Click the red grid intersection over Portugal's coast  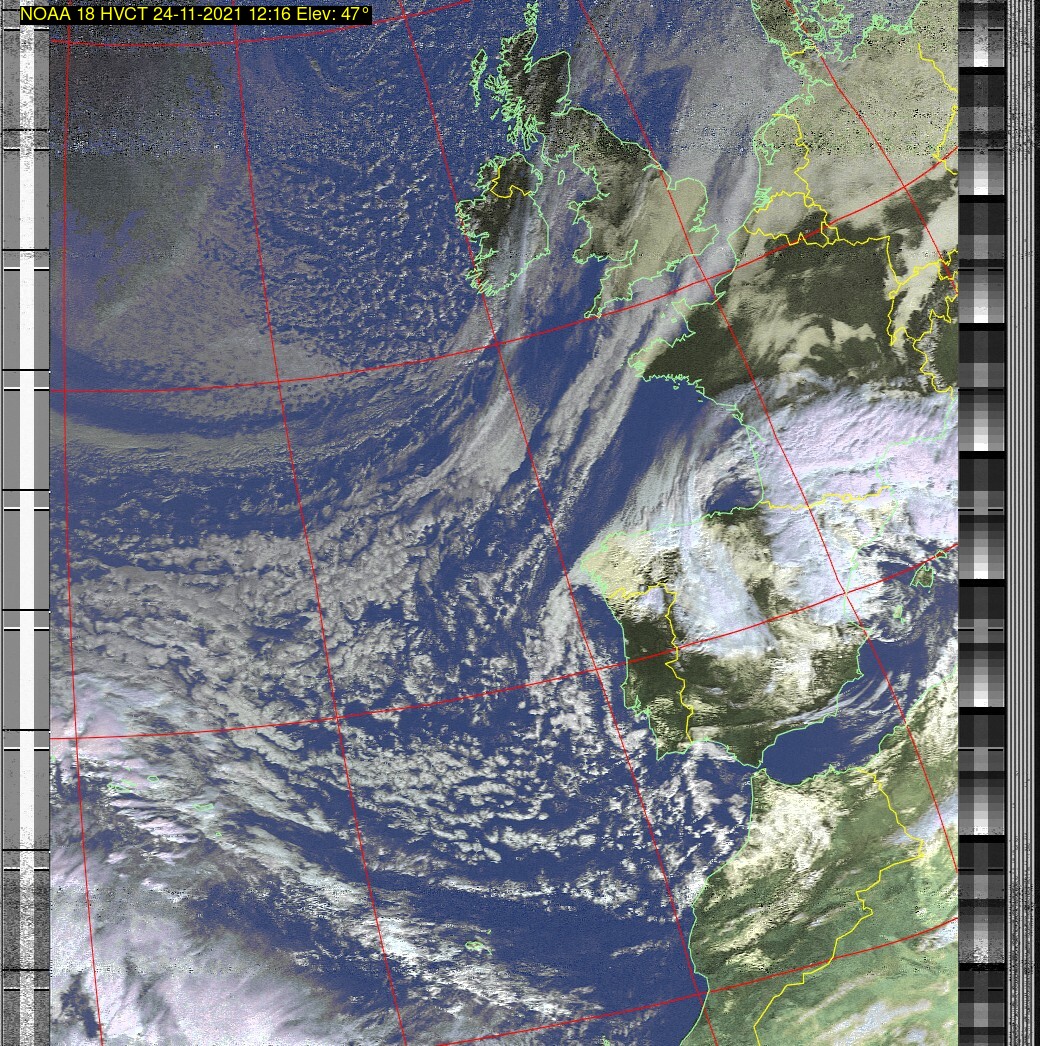[598, 668]
